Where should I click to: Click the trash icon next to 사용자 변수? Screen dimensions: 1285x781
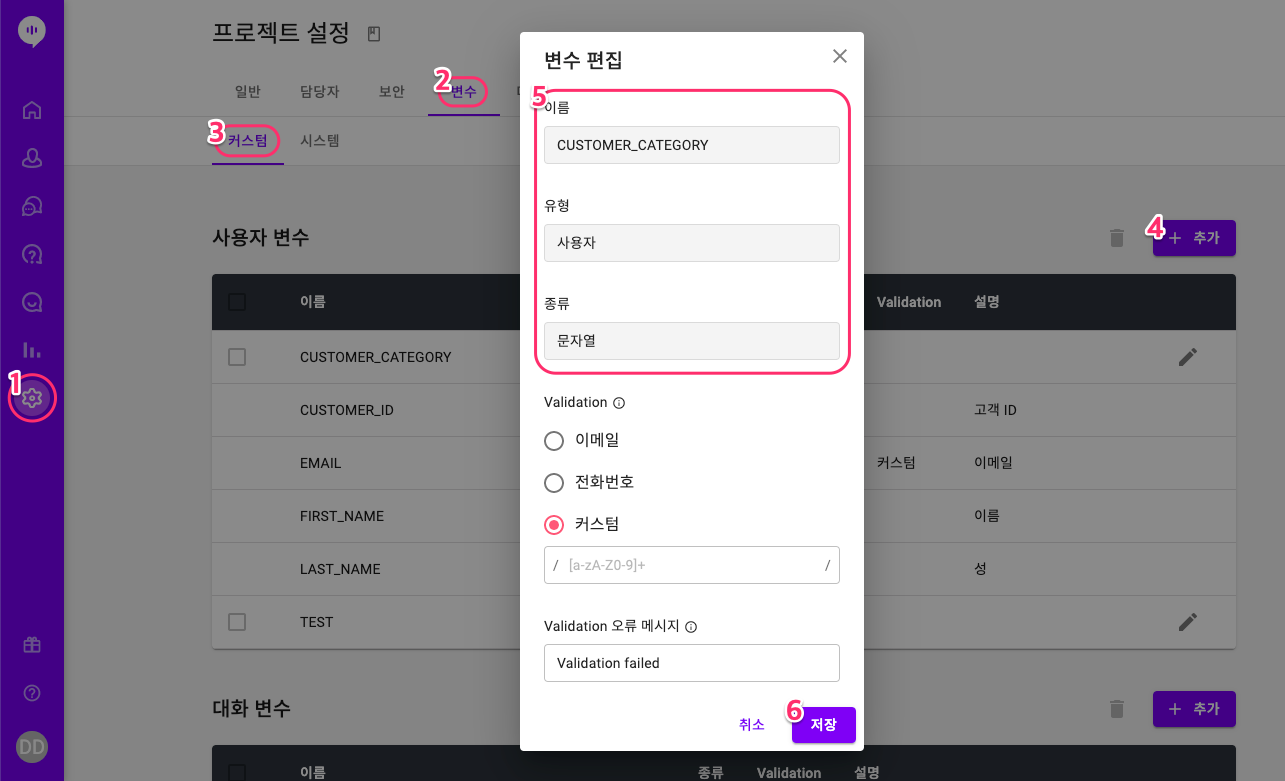pyautogui.click(x=1117, y=238)
